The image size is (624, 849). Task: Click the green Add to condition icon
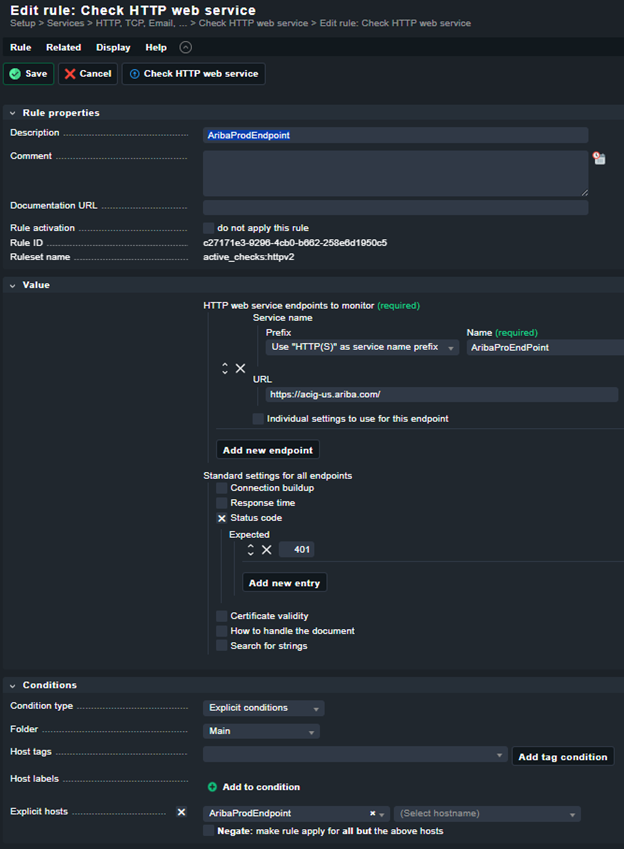[x=212, y=787]
